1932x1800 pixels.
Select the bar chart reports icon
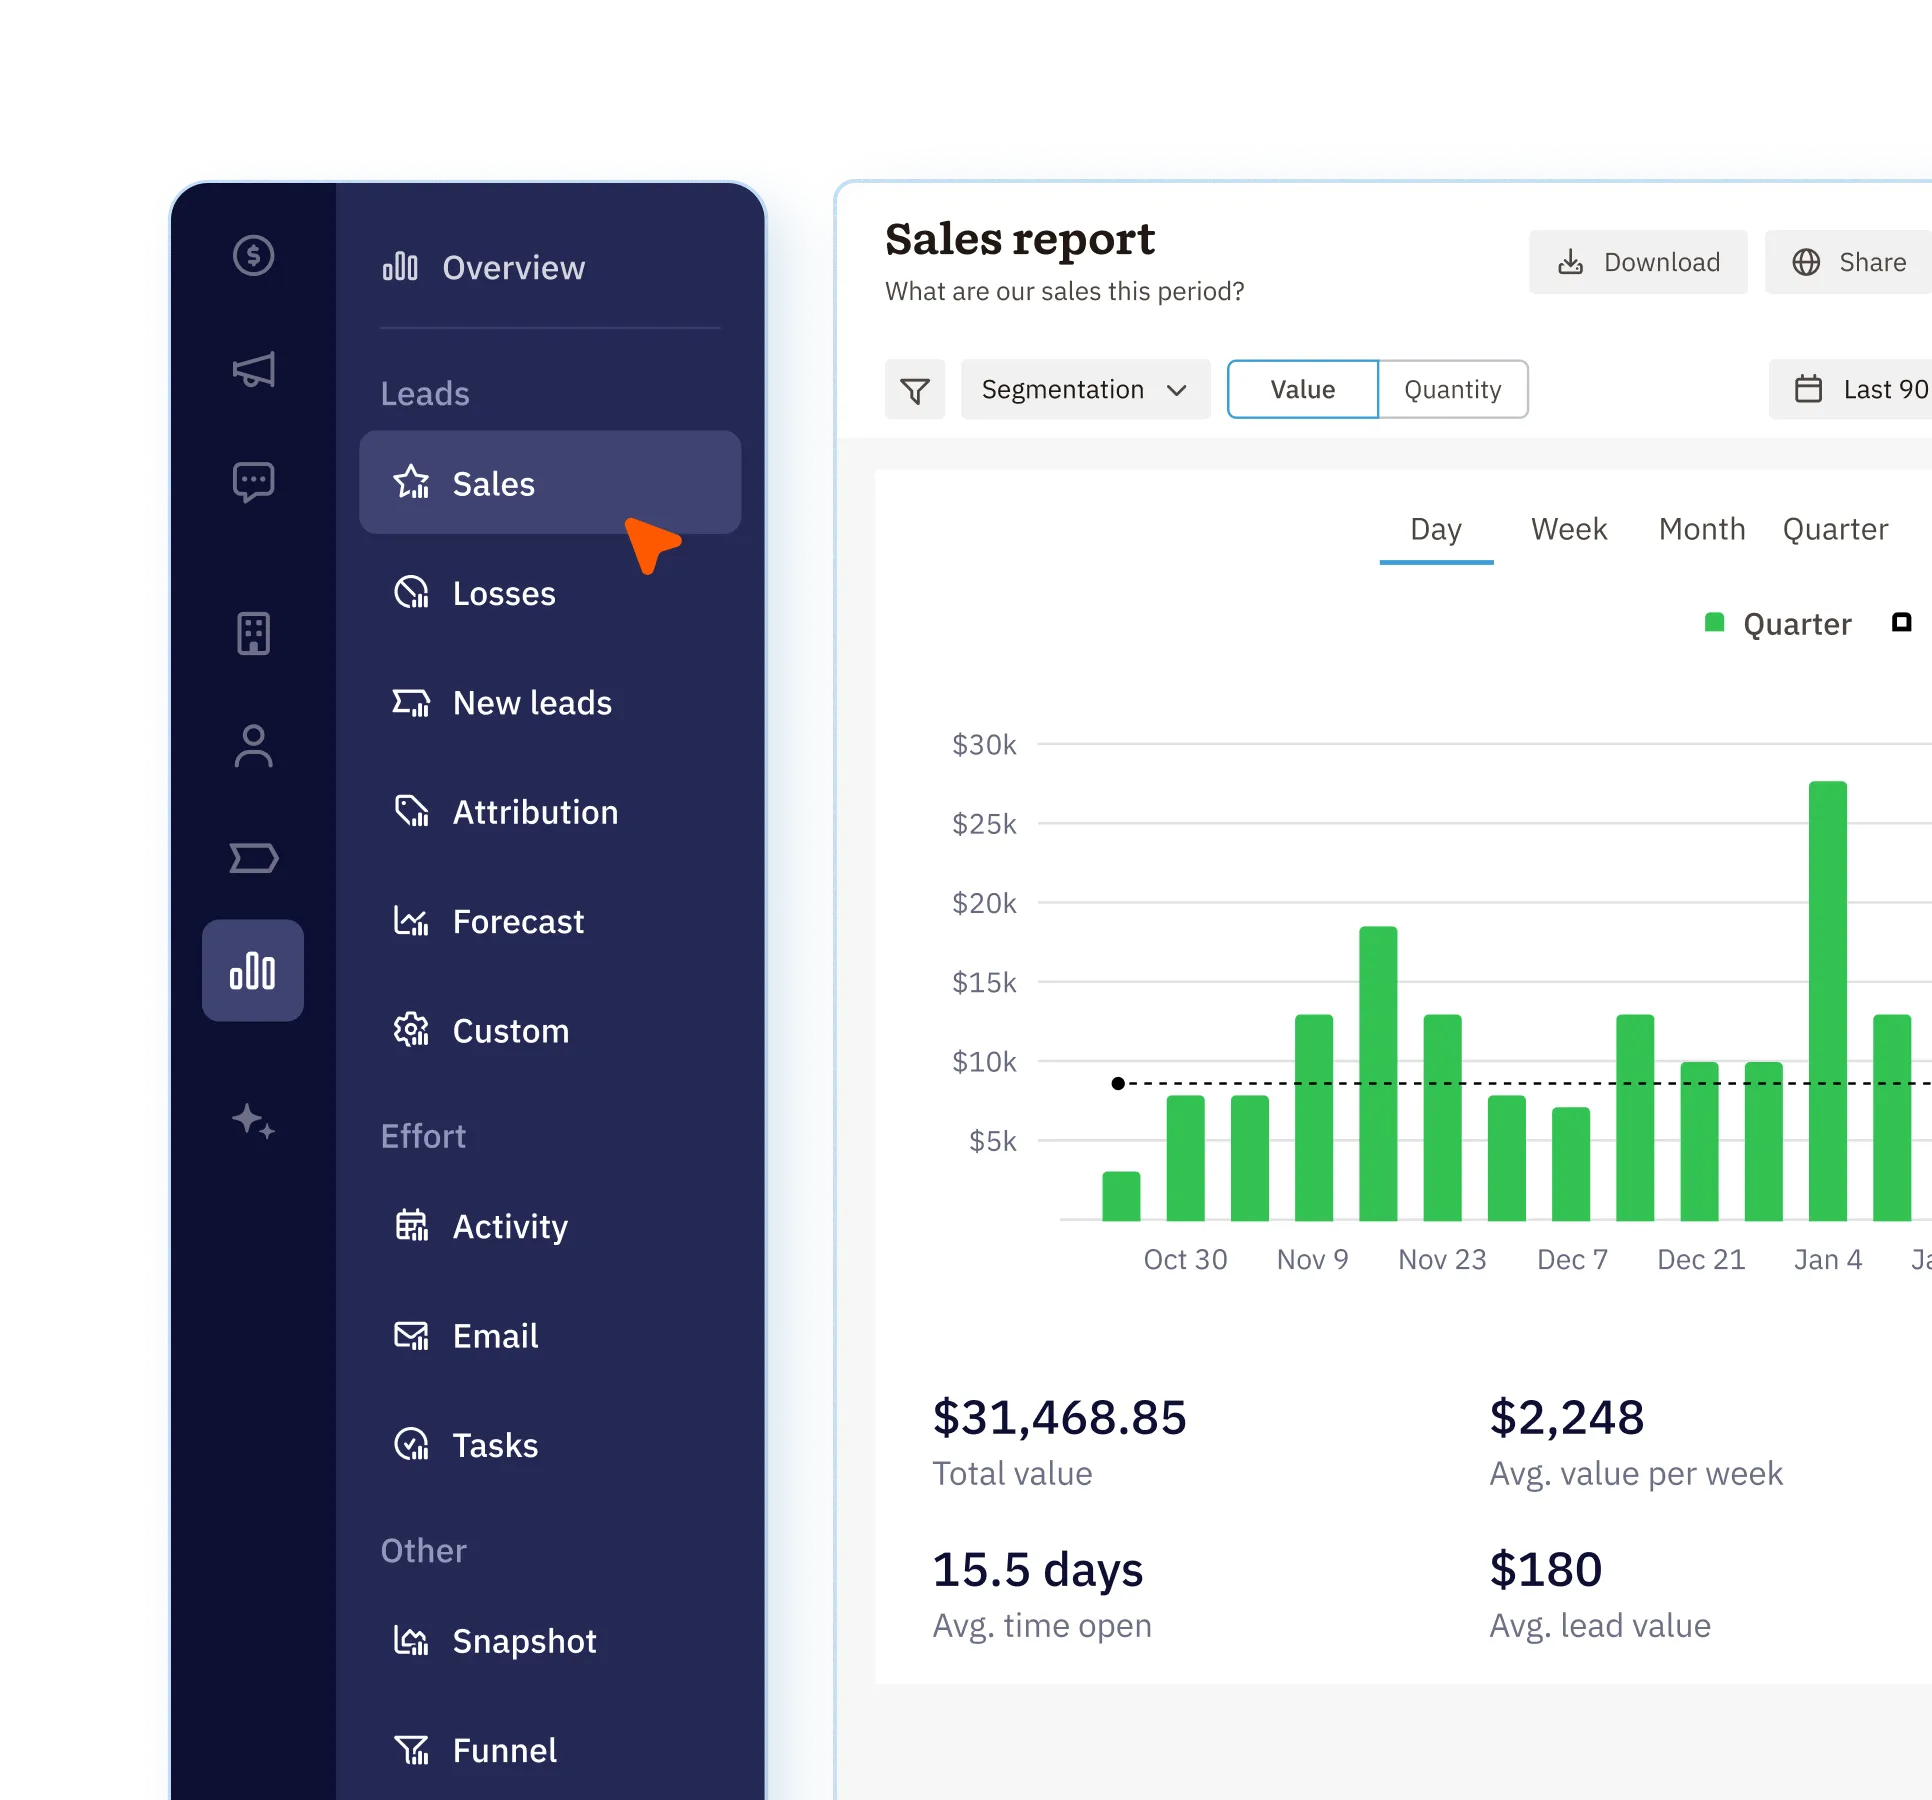coord(253,970)
